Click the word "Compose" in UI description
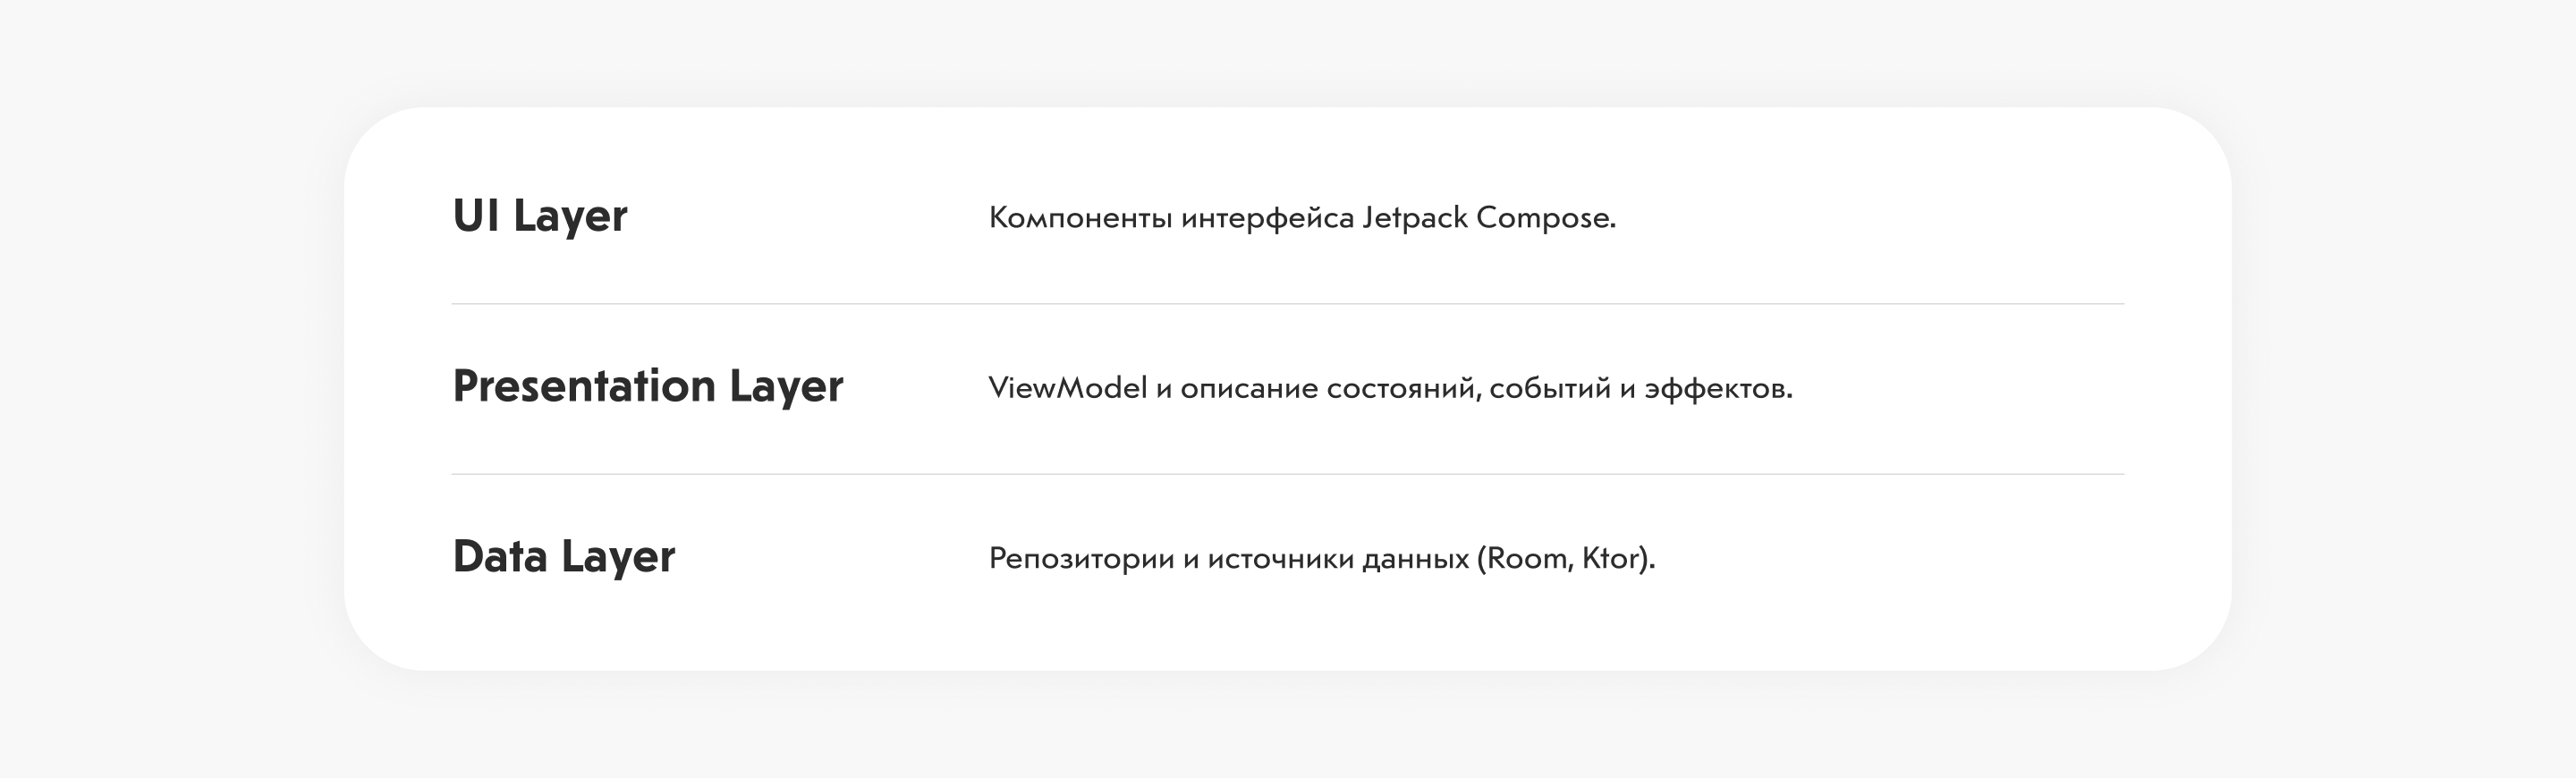The image size is (2576, 778). tap(1542, 218)
